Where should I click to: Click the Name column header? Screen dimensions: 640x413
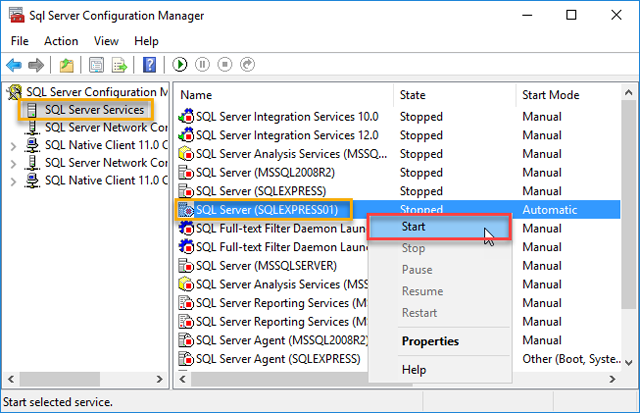(284, 95)
